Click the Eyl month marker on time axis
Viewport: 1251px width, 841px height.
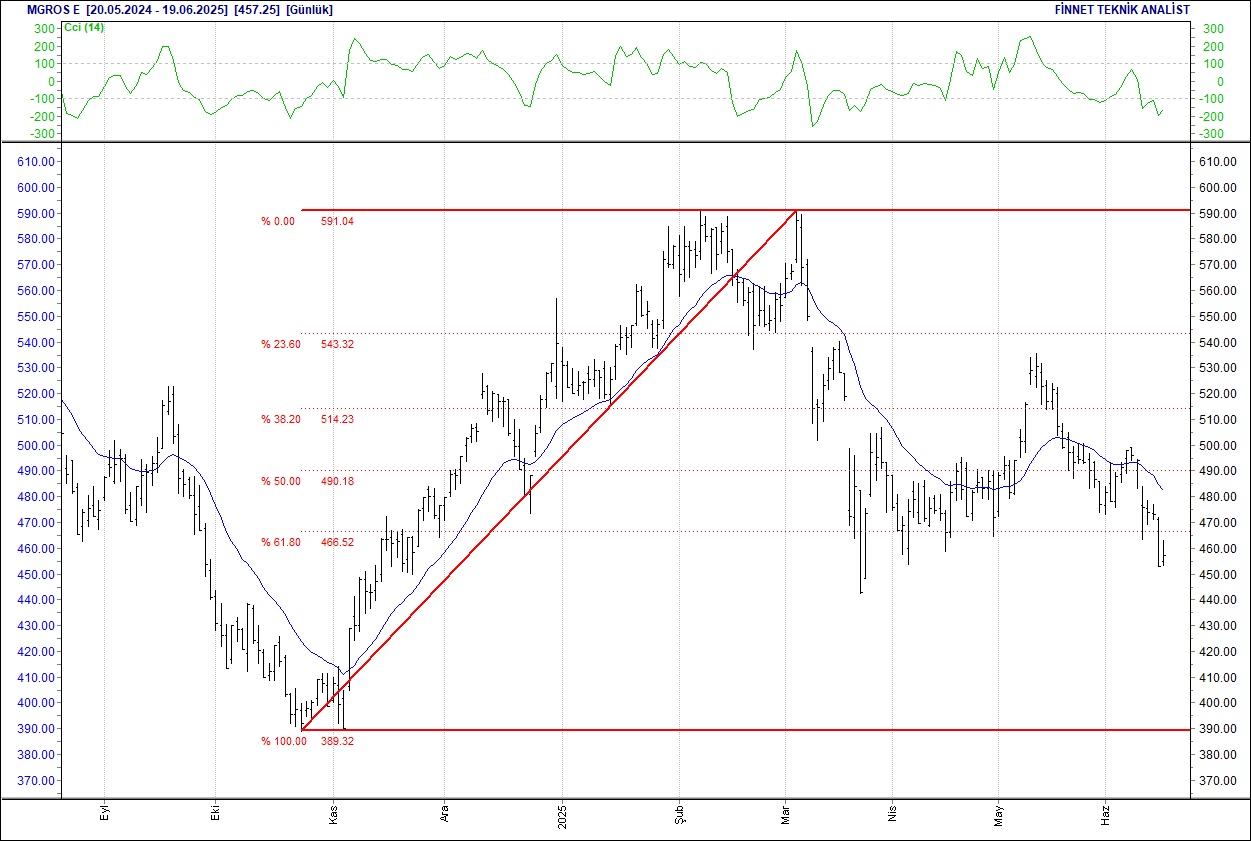104,815
